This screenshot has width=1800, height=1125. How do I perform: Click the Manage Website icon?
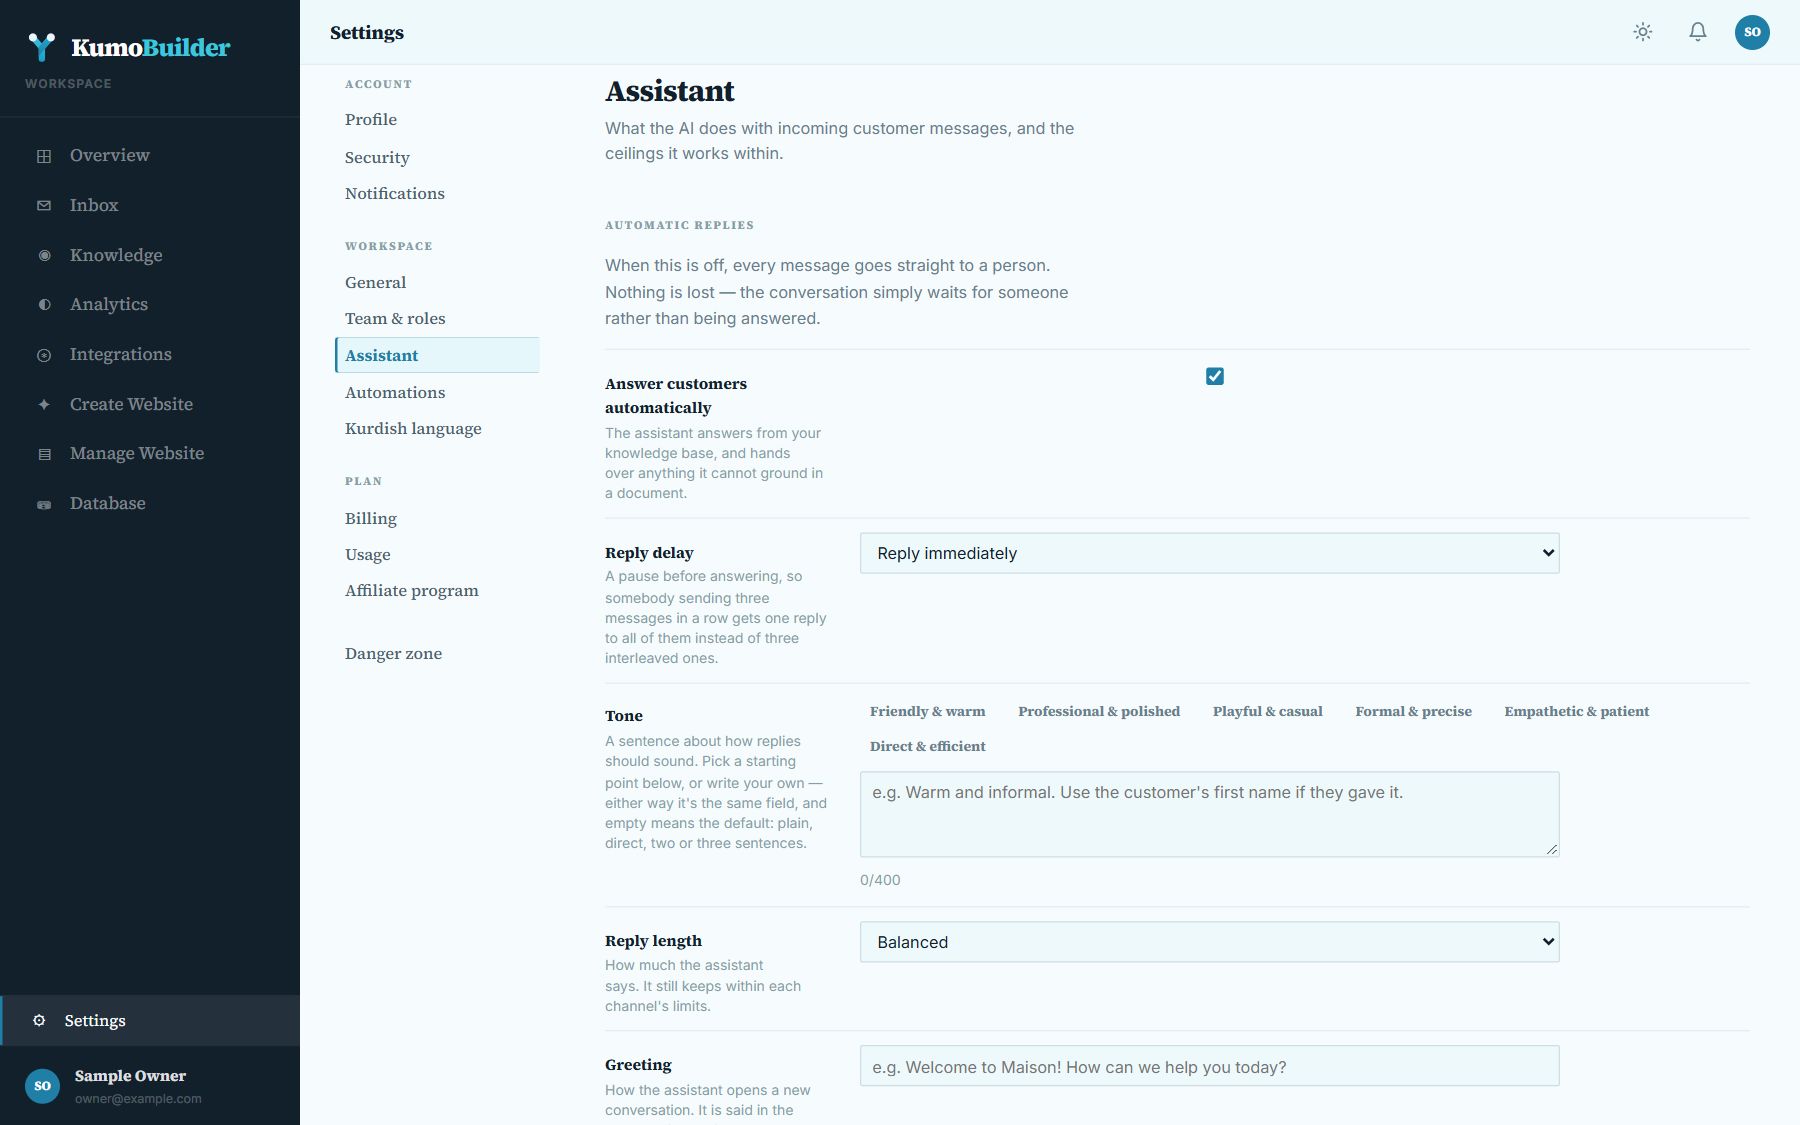point(44,454)
